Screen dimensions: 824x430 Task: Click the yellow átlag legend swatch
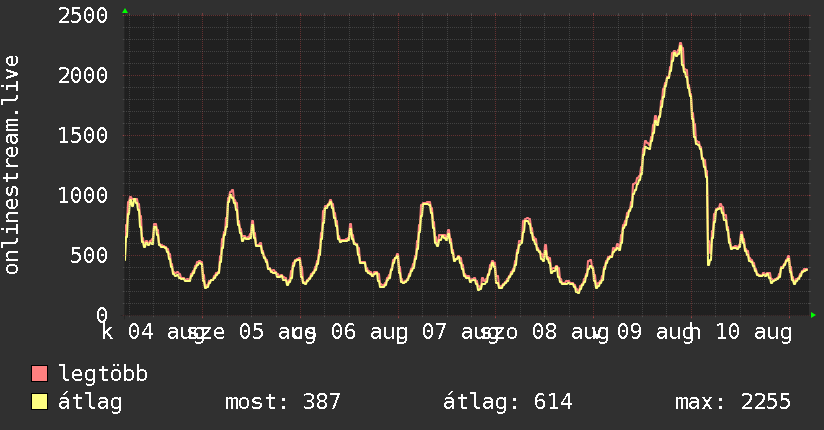[39, 402]
